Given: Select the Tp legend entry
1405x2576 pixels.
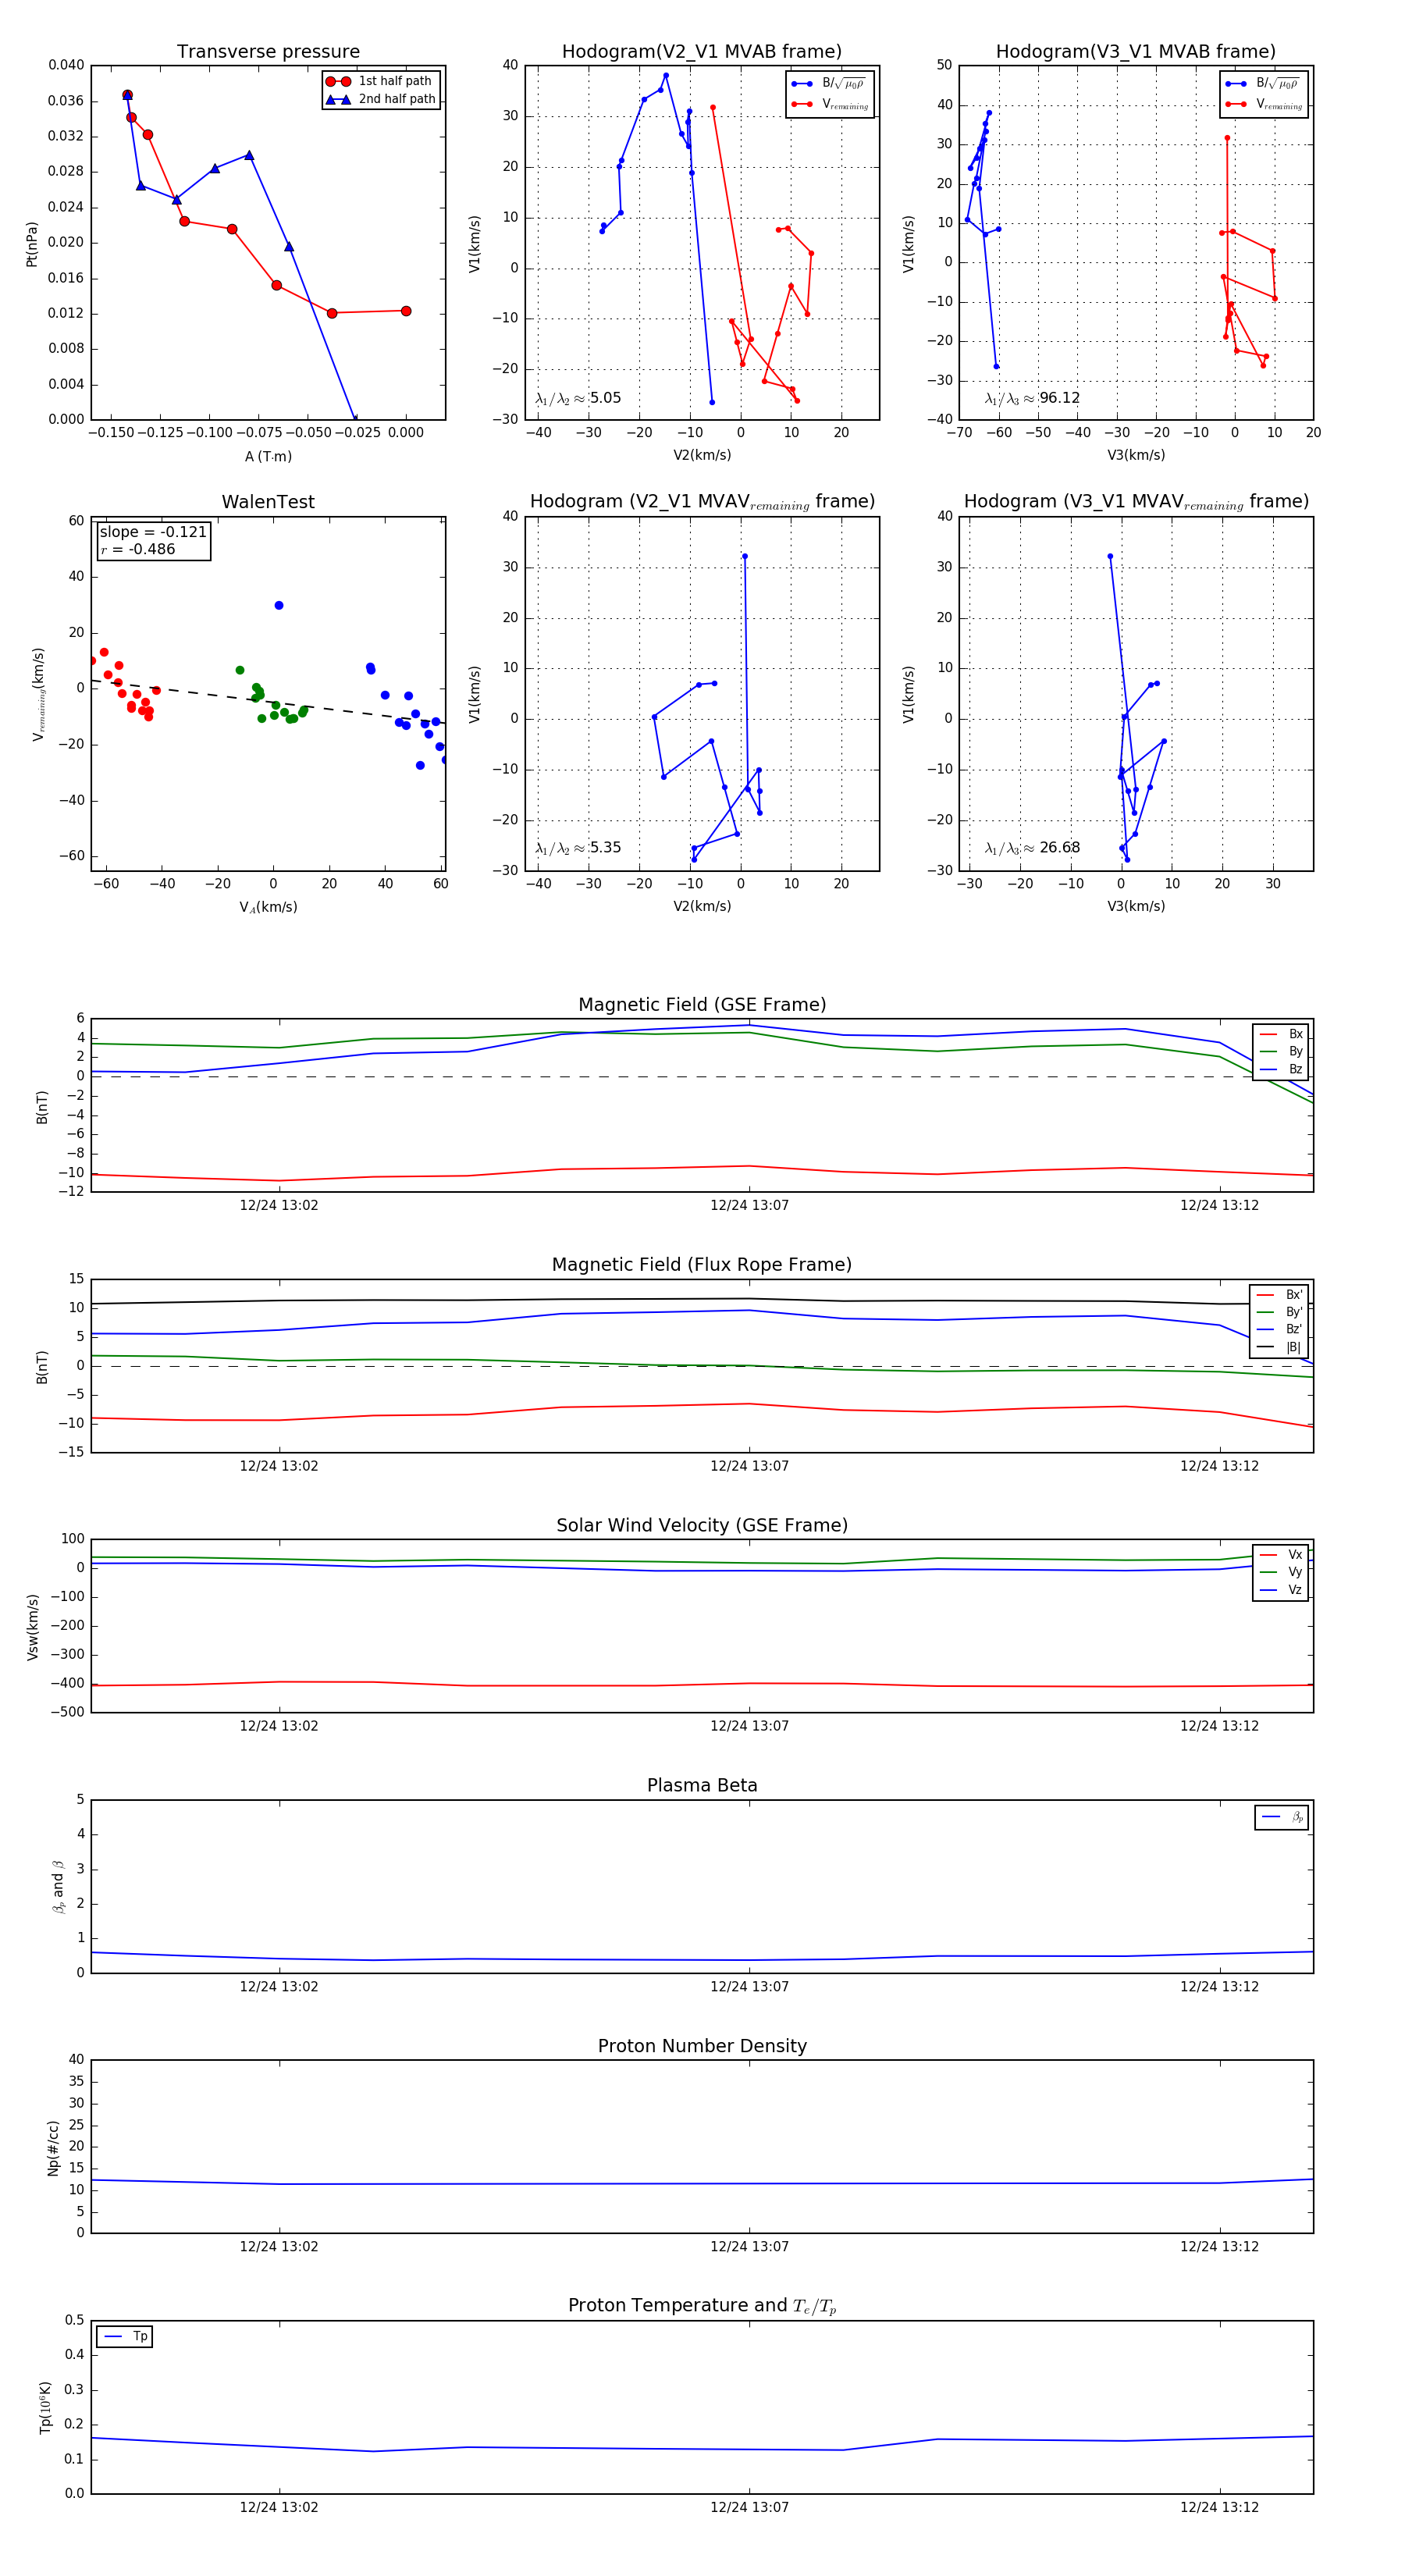Looking at the screenshot, I should (x=125, y=2337).
